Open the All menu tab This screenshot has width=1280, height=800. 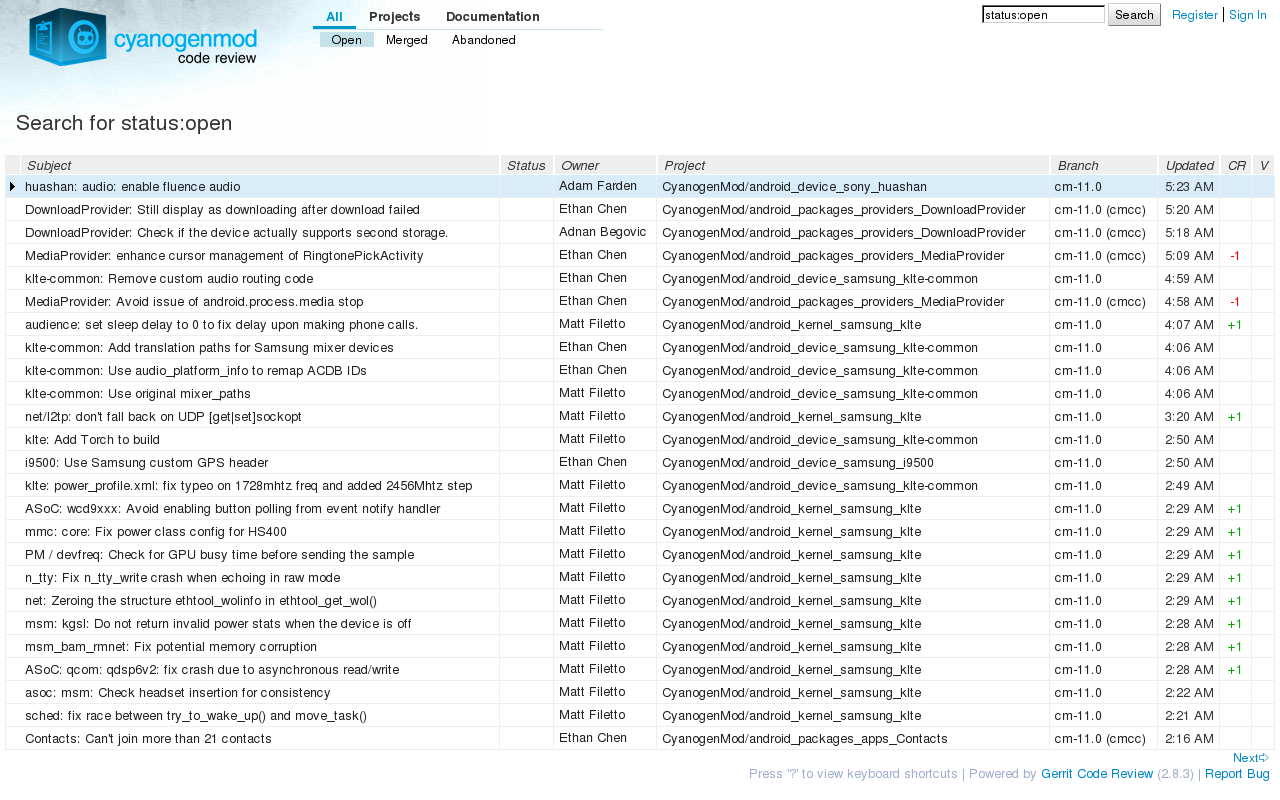(334, 17)
